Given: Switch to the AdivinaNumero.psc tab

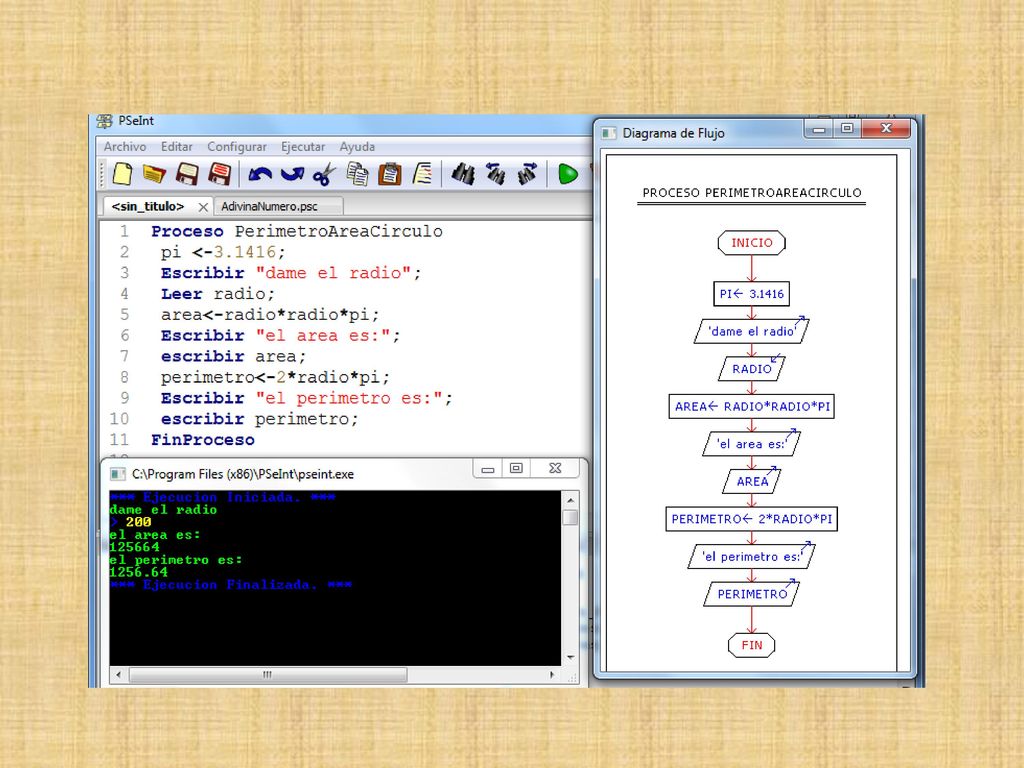Looking at the screenshot, I should [x=269, y=206].
